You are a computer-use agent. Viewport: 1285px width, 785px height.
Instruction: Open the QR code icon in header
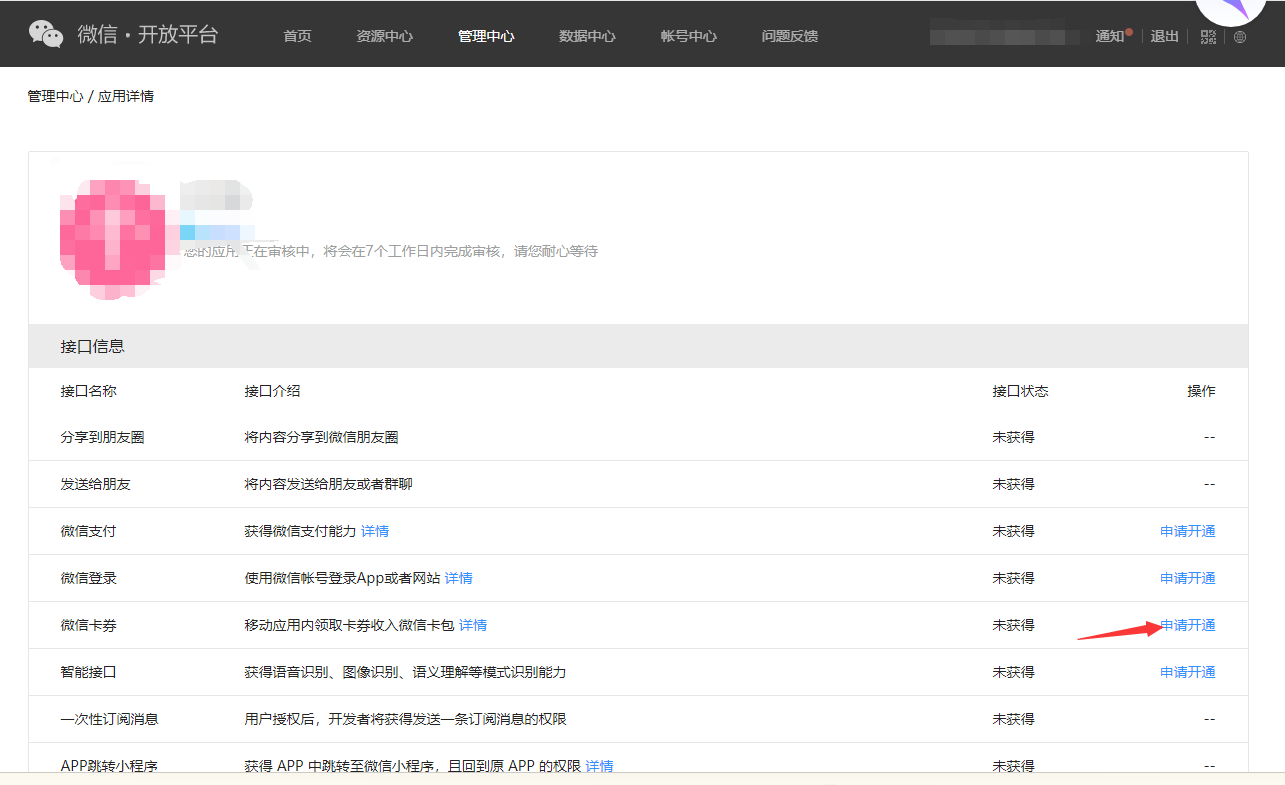click(x=1208, y=37)
